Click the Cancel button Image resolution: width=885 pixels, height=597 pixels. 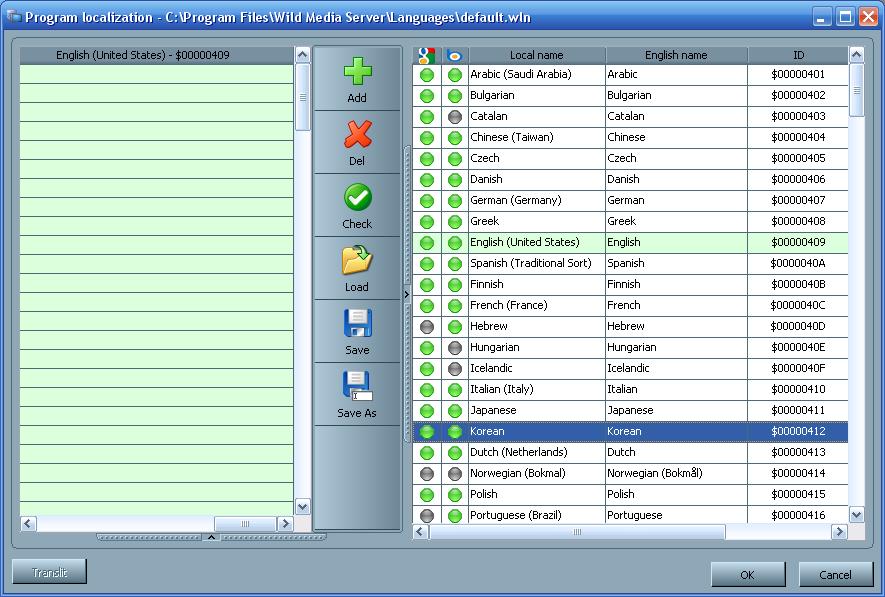point(835,575)
